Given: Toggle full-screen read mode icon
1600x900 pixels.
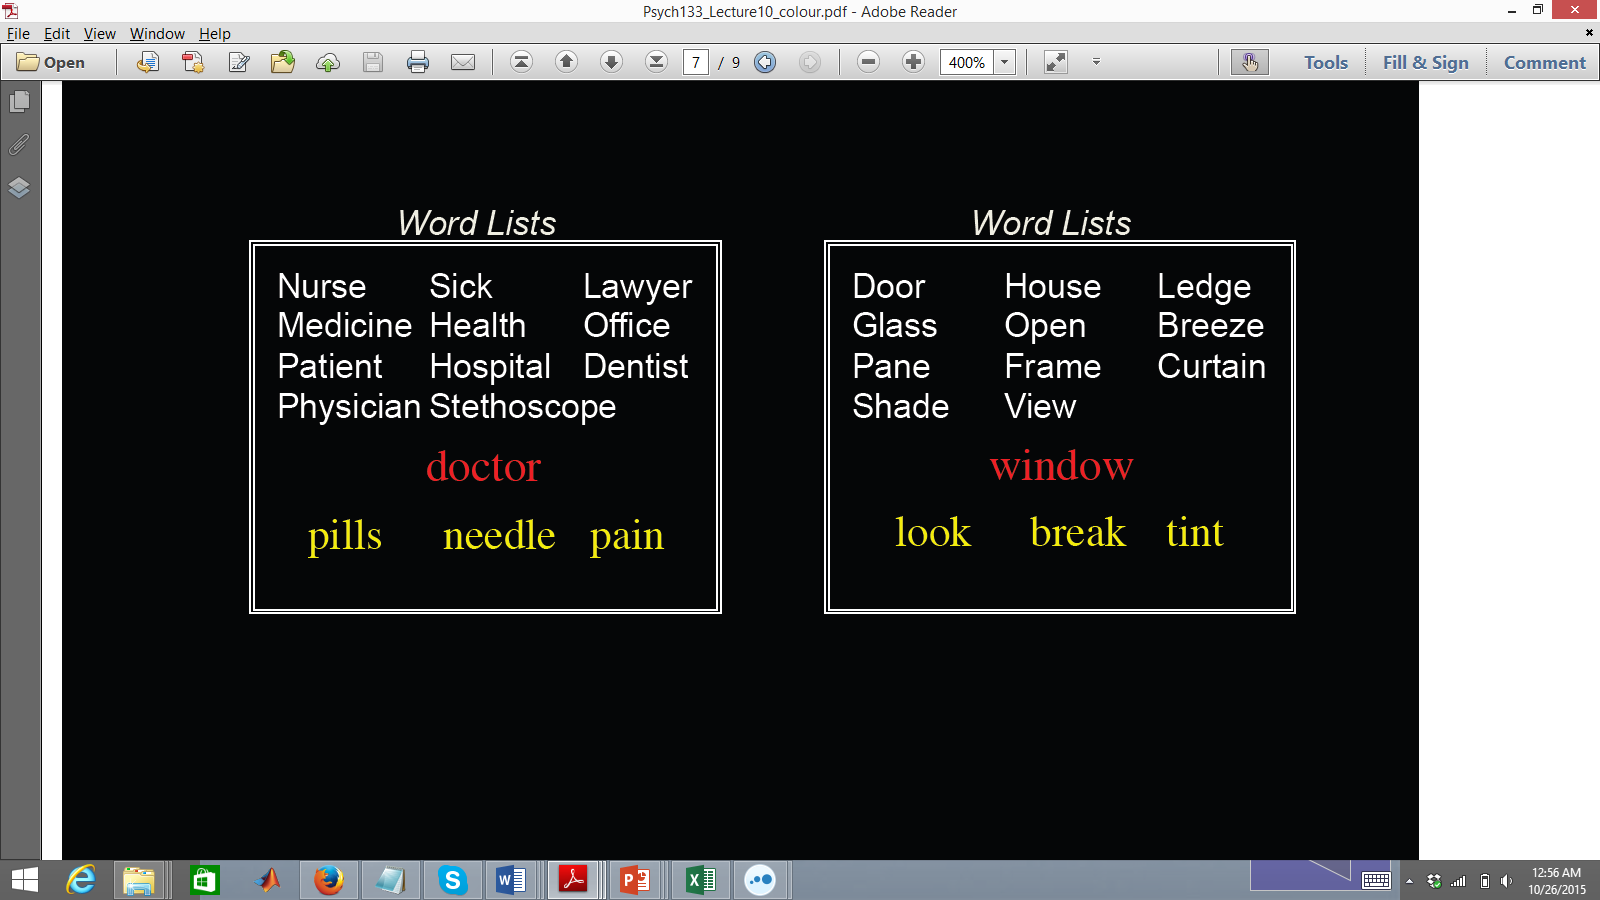Looking at the screenshot, I should coord(1055,62).
